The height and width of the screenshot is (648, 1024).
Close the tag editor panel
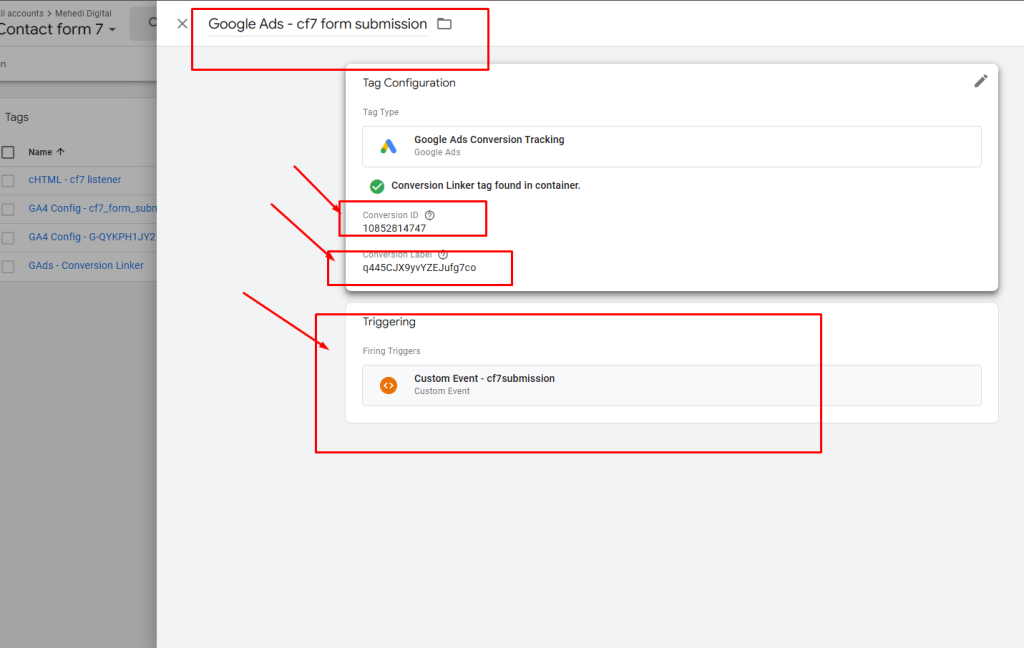click(182, 24)
